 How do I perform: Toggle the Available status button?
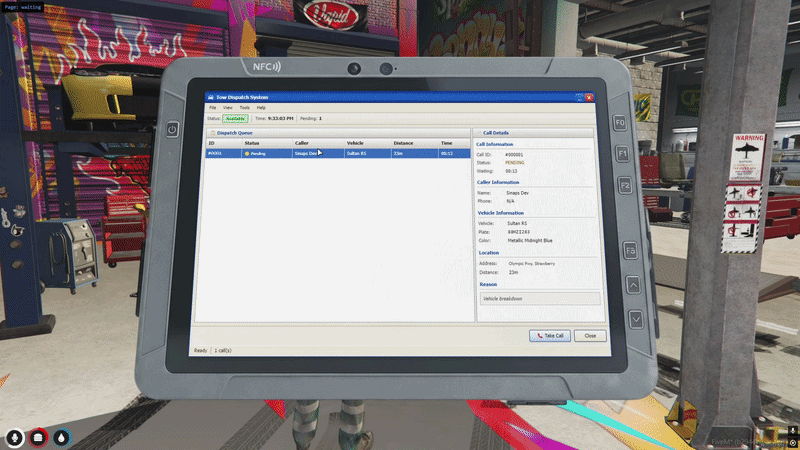pos(235,118)
